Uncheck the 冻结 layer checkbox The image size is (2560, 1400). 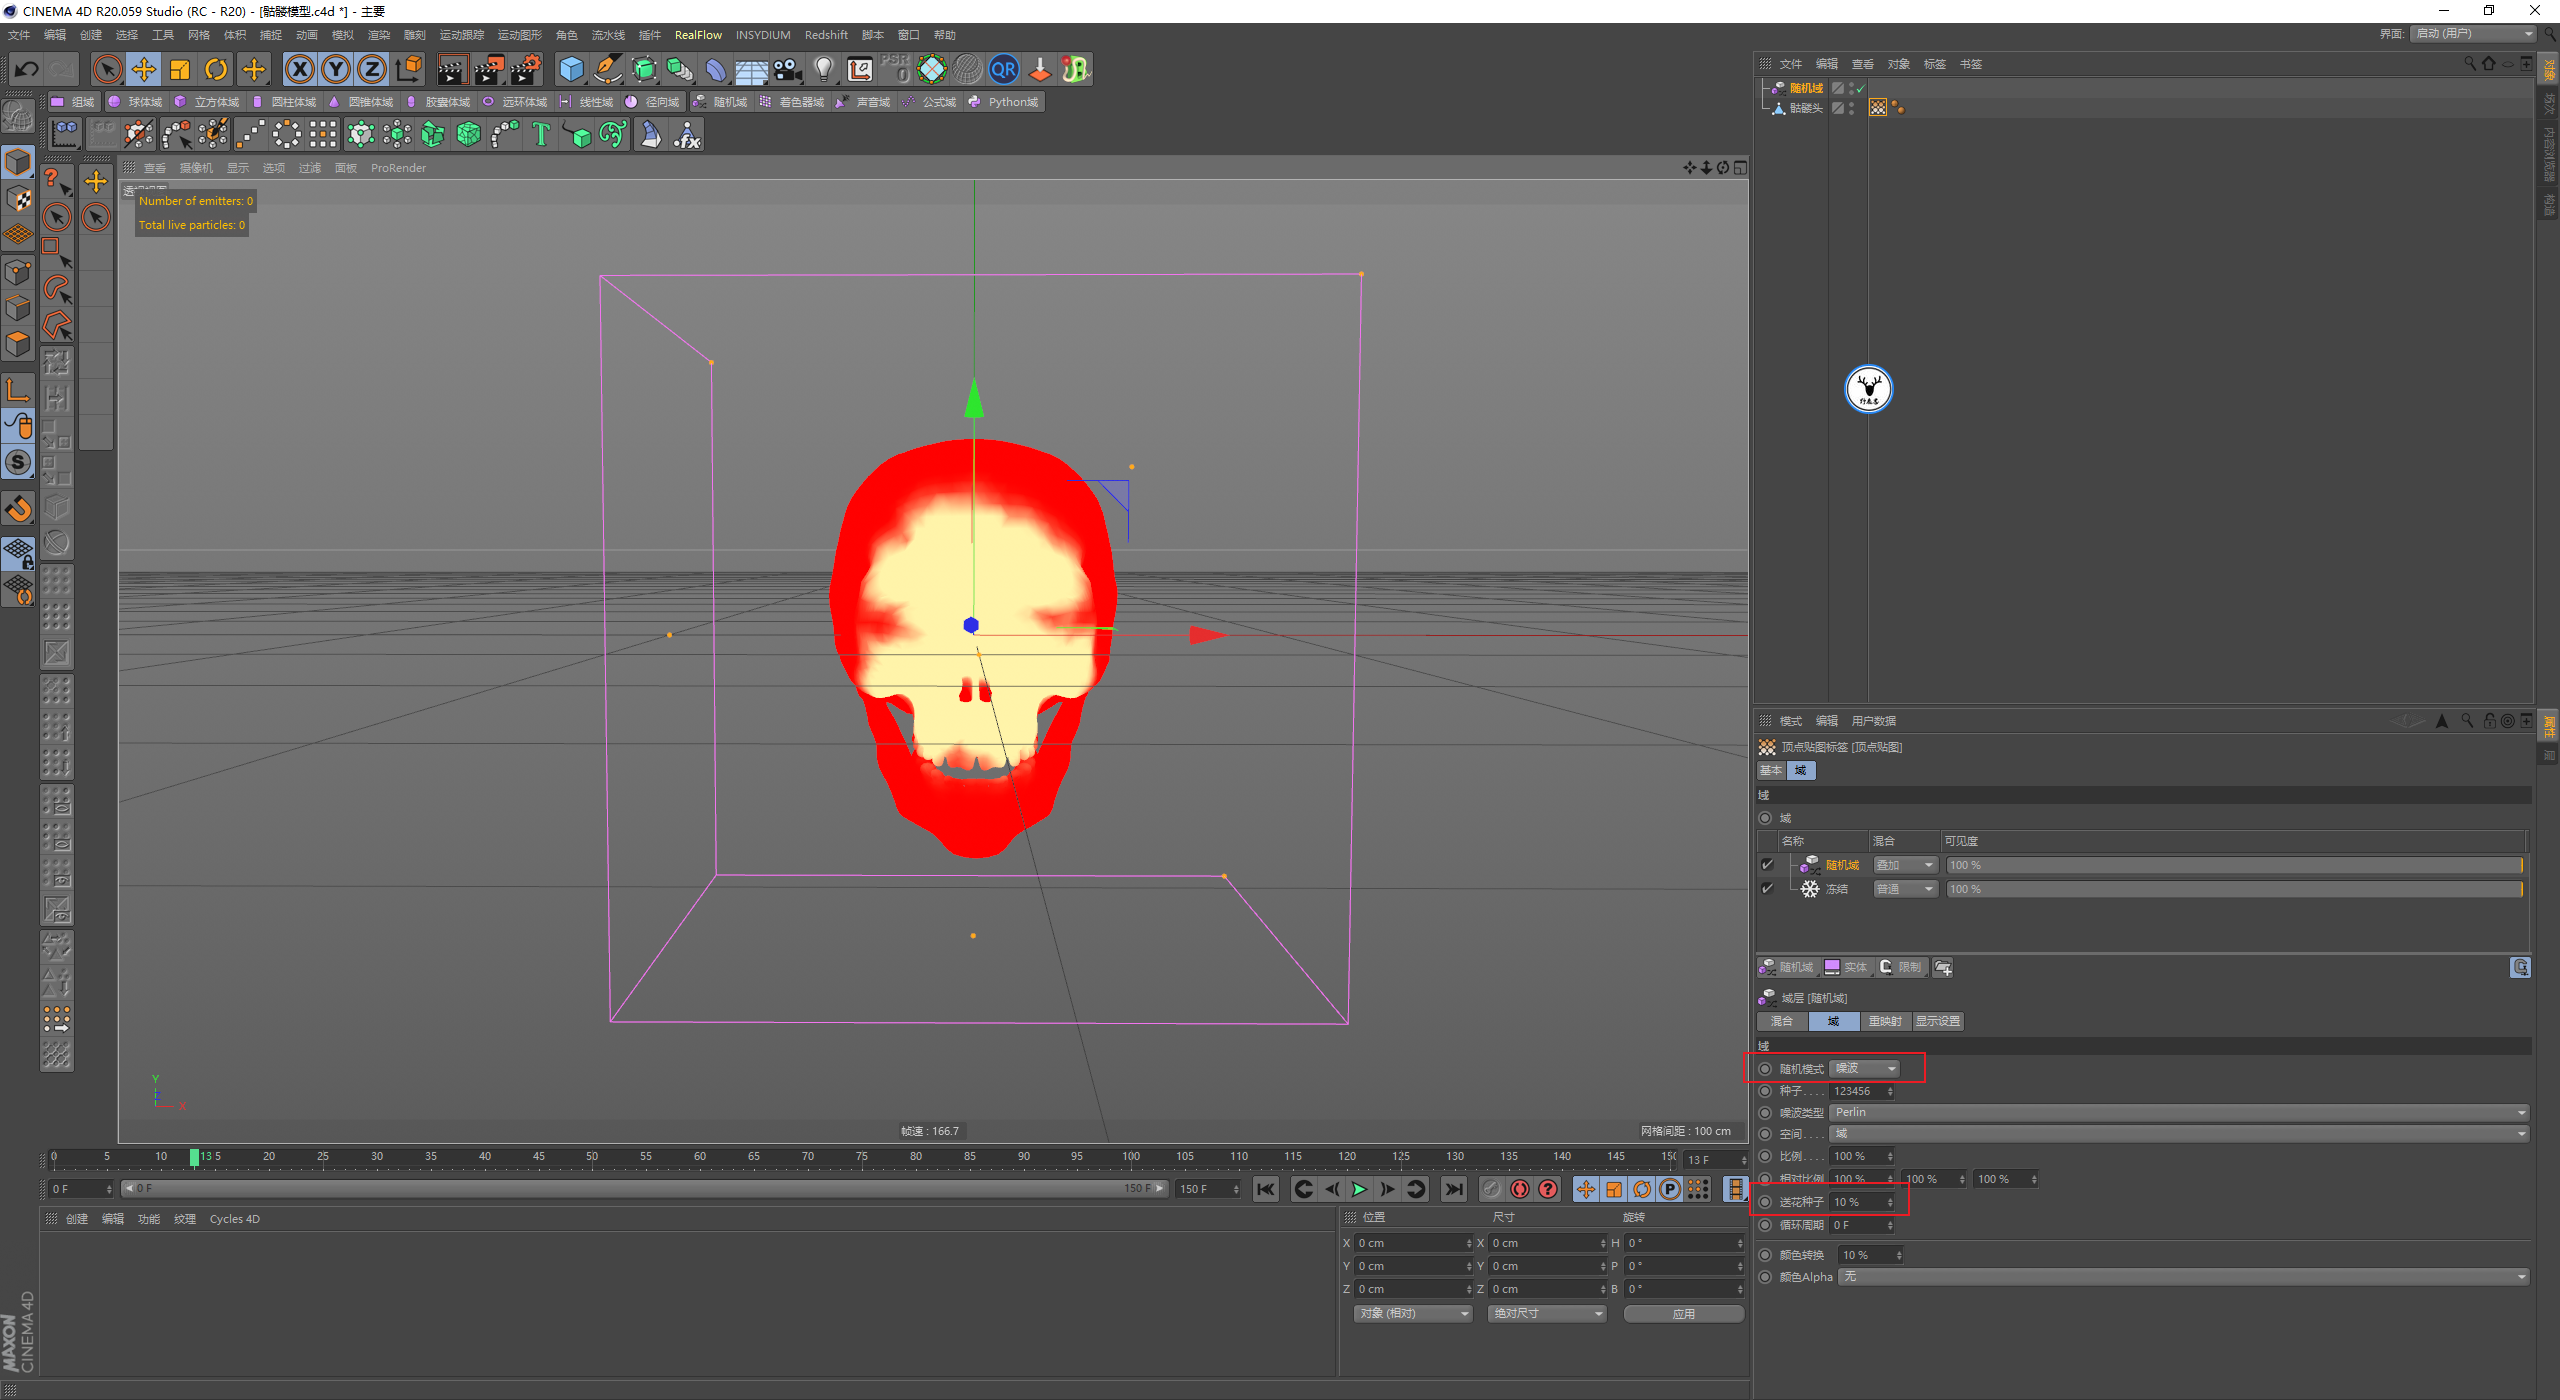click(x=1767, y=889)
